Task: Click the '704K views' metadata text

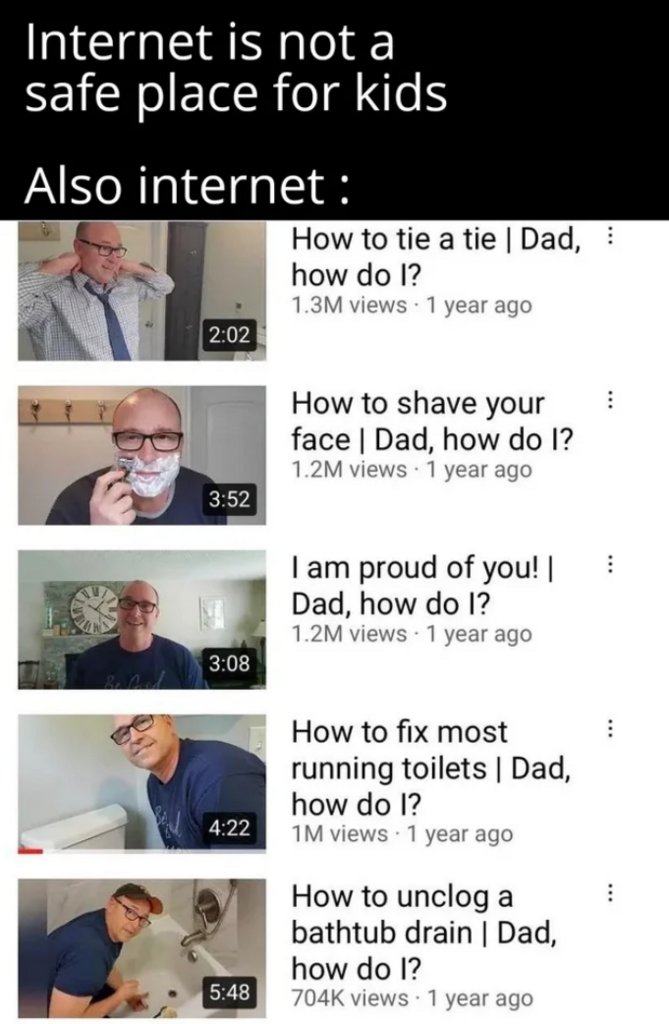Action: click(350, 998)
